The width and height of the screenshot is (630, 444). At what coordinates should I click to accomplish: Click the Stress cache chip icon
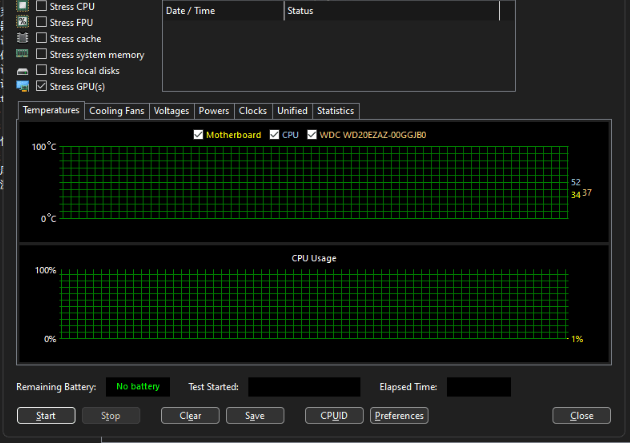[22, 38]
